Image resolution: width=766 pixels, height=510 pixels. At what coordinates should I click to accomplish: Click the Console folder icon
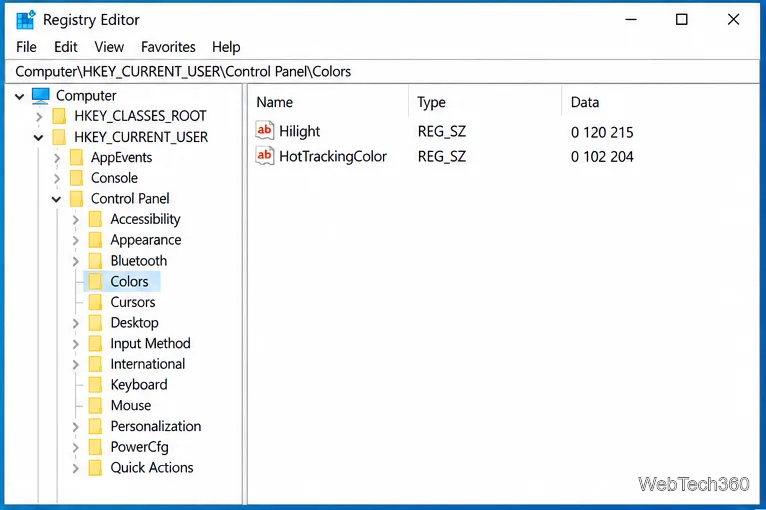click(x=77, y=178)
